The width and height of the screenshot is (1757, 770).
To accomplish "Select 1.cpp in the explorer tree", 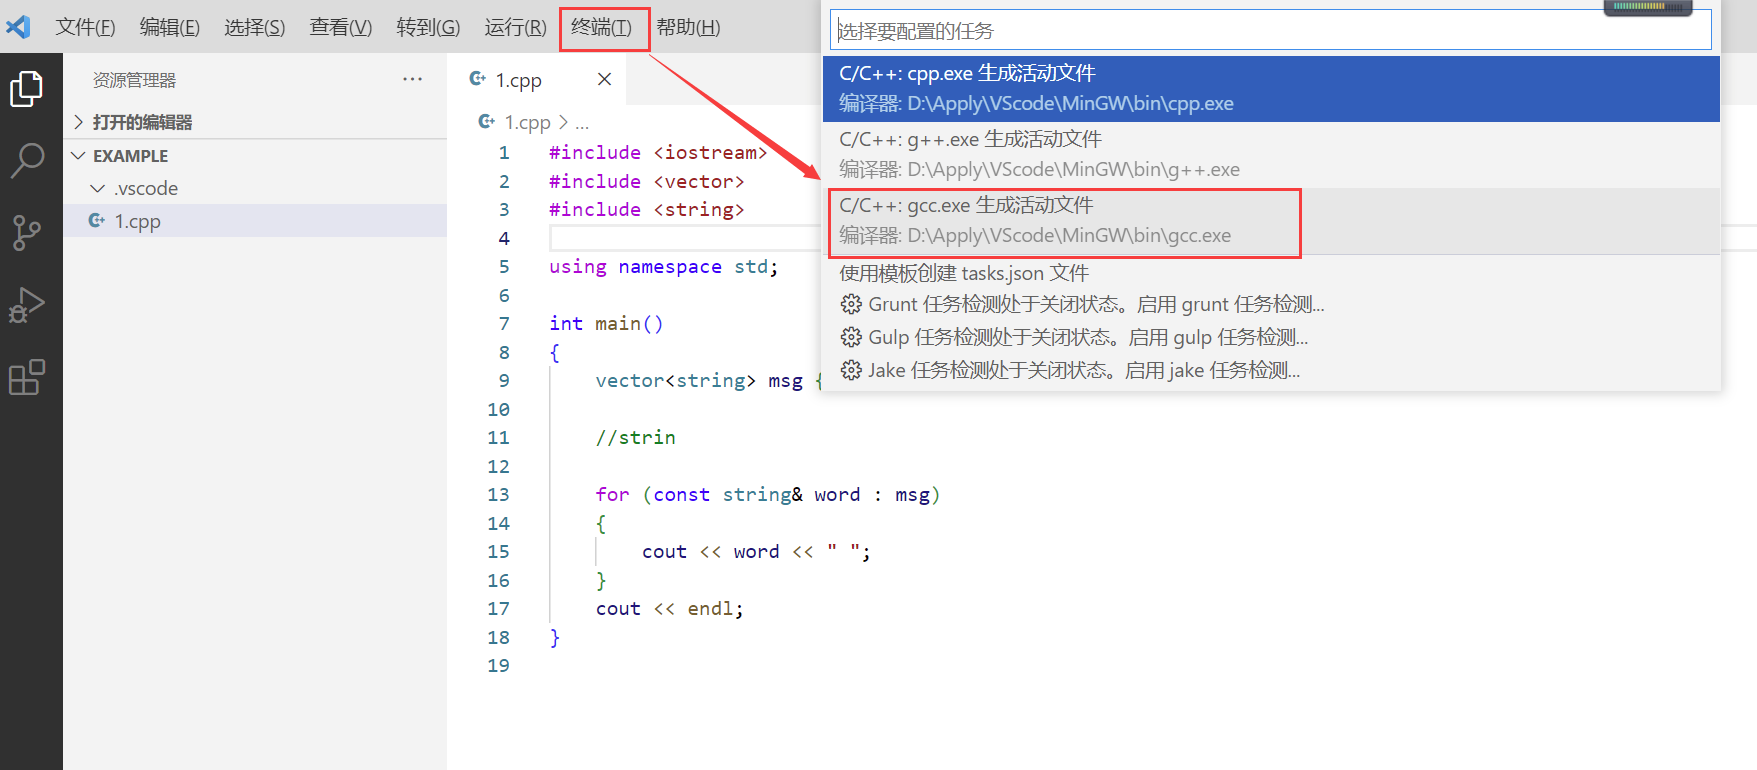I will (x=255, y=220).
